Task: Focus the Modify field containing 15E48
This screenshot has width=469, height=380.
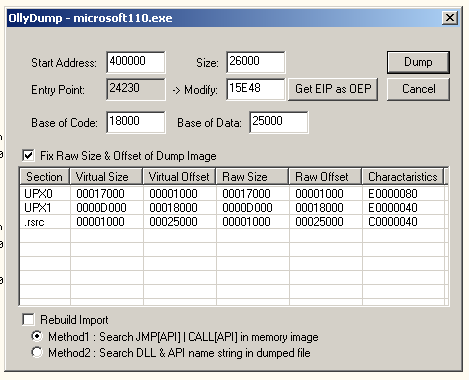Action: pos(256,89)
